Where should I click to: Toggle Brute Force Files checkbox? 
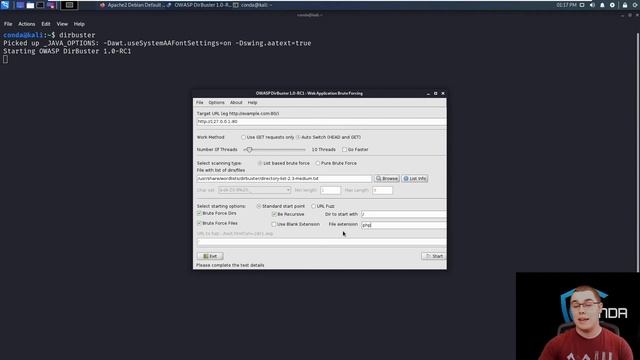(199, 223)
